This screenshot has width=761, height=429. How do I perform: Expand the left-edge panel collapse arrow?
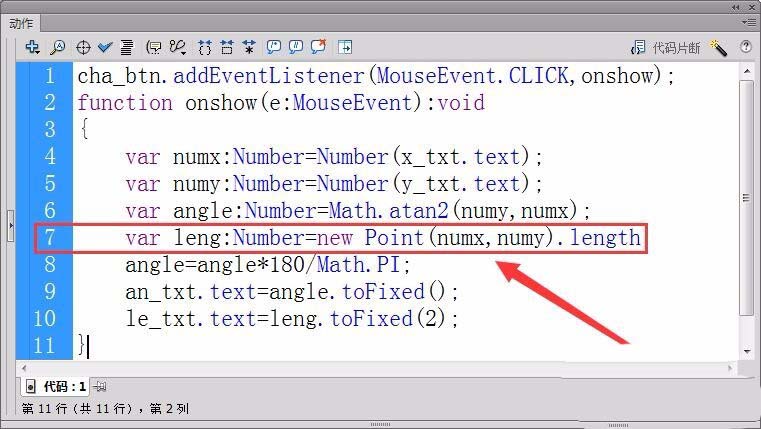pos(11,225)
